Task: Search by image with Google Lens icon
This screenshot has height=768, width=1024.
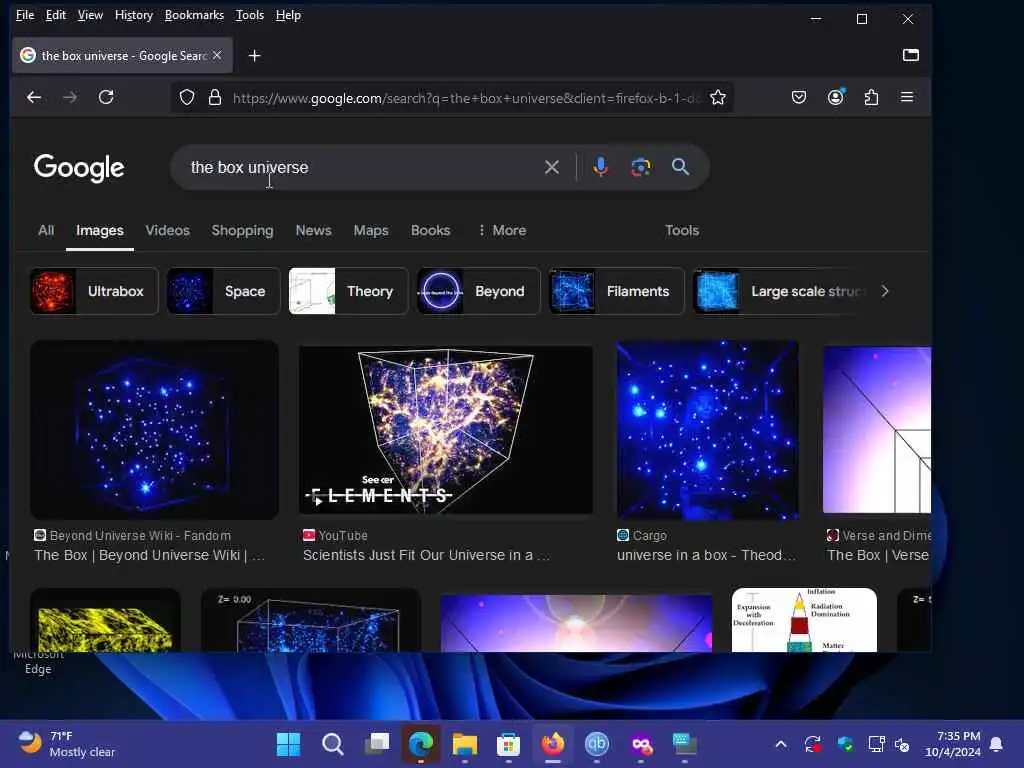Action: coord(641,167)
